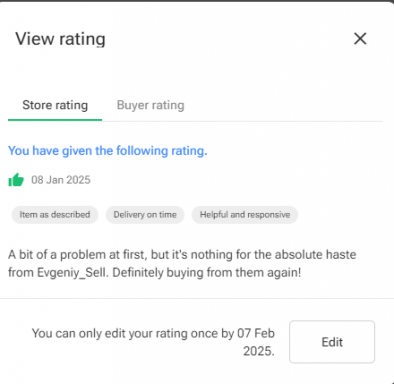Close the View rating dialog
The height and width of the screenshot is (384, 394).
360,39
